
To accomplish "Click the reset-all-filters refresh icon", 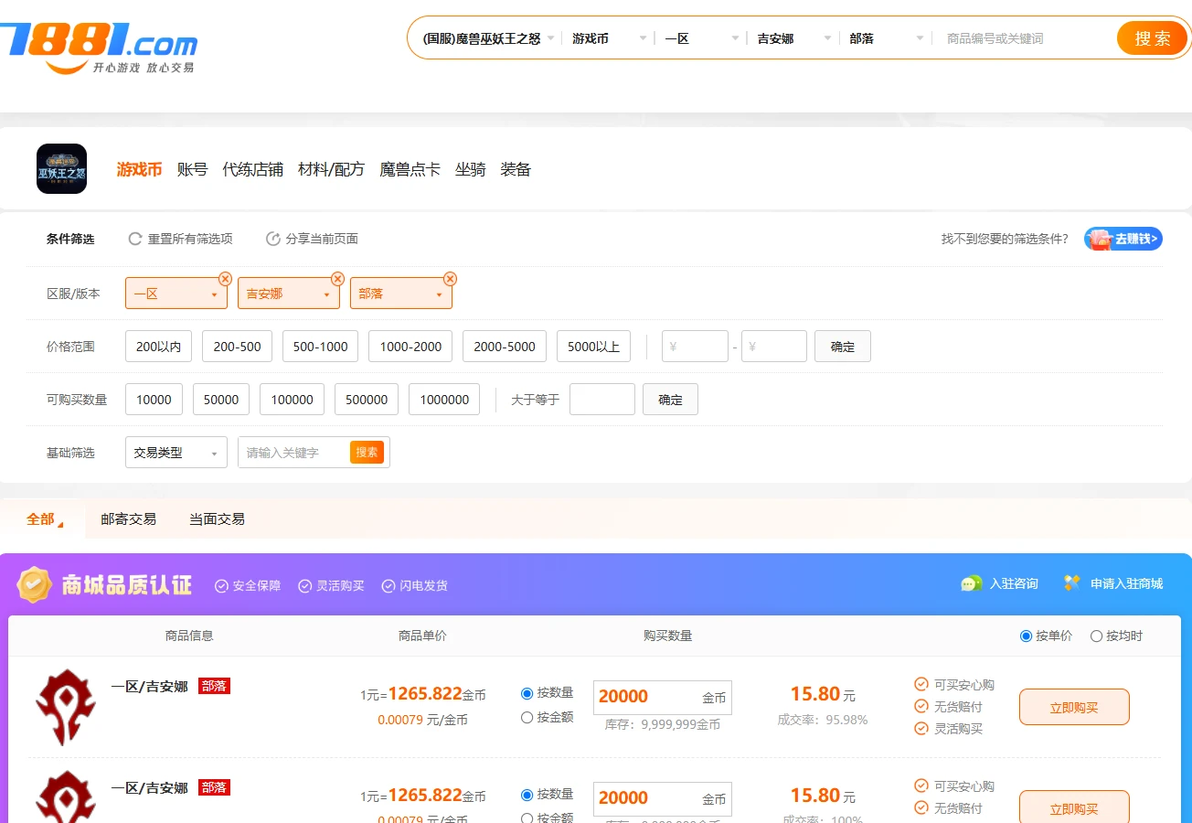I will tap(135, 239).
